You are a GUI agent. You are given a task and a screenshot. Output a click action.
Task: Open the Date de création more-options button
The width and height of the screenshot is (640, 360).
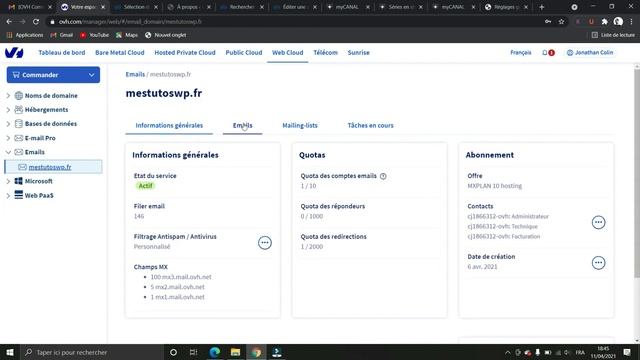(598, 263)
